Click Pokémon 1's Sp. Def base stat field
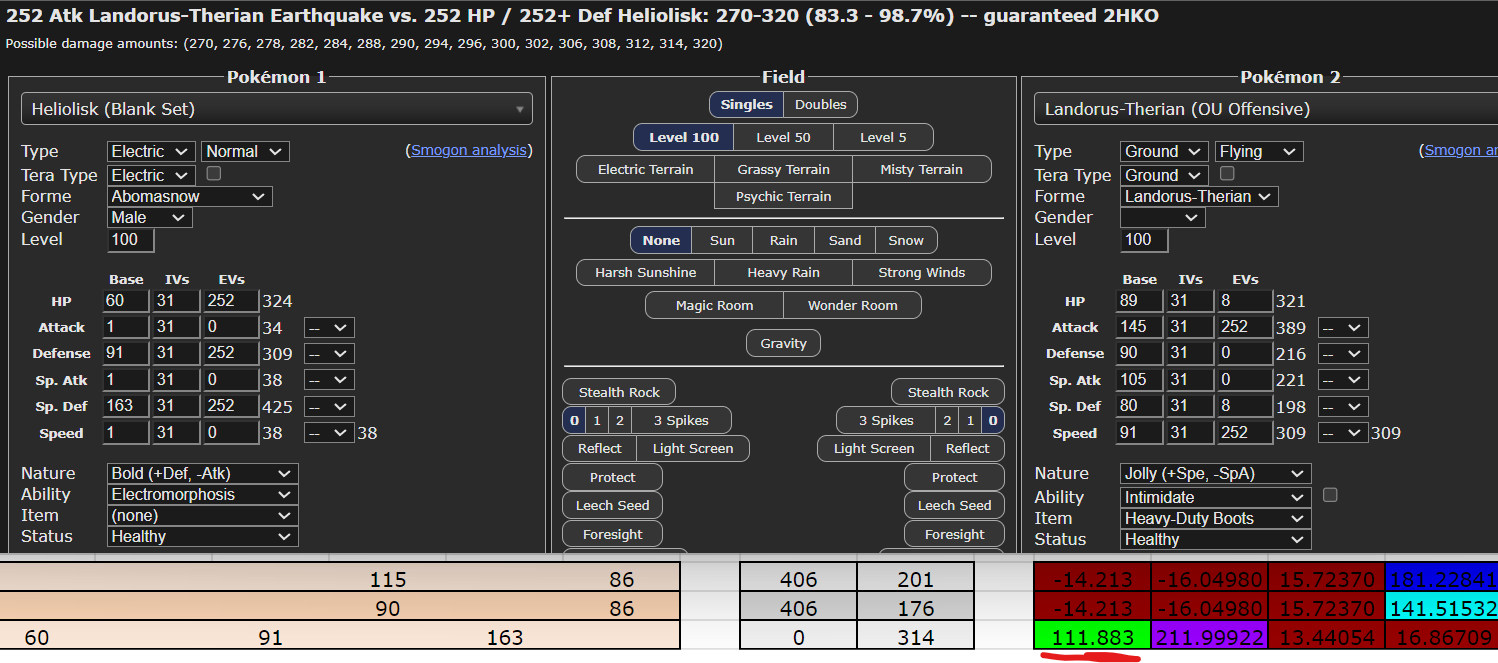 click(x=126, y=406)
